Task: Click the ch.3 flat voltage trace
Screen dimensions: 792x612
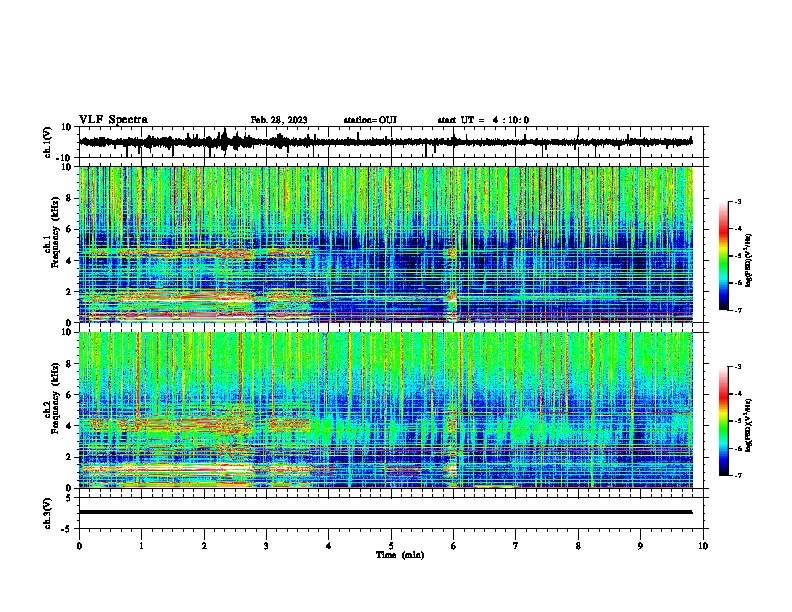Action: point(385,512)
